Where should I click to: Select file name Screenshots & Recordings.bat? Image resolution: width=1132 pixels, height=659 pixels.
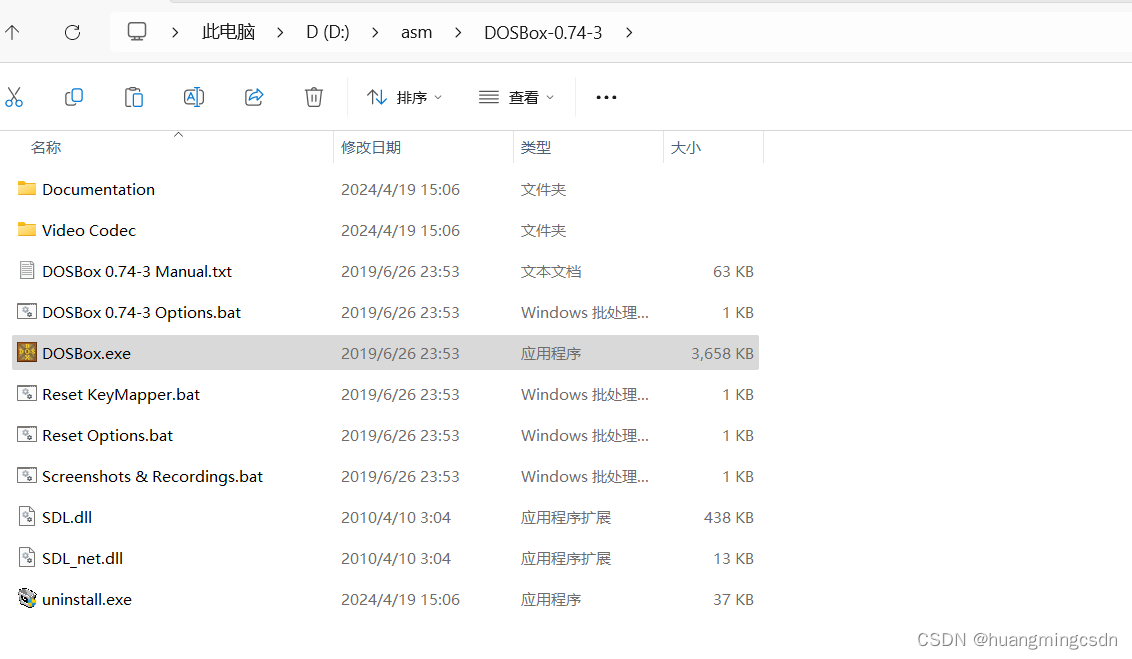(x=152, y=476)
